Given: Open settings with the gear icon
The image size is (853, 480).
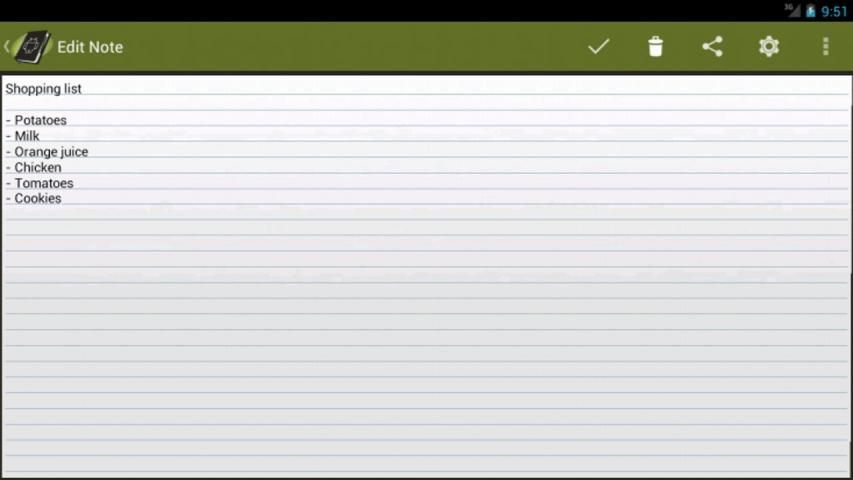Looking at the screenshot, I should click(769, 47).
